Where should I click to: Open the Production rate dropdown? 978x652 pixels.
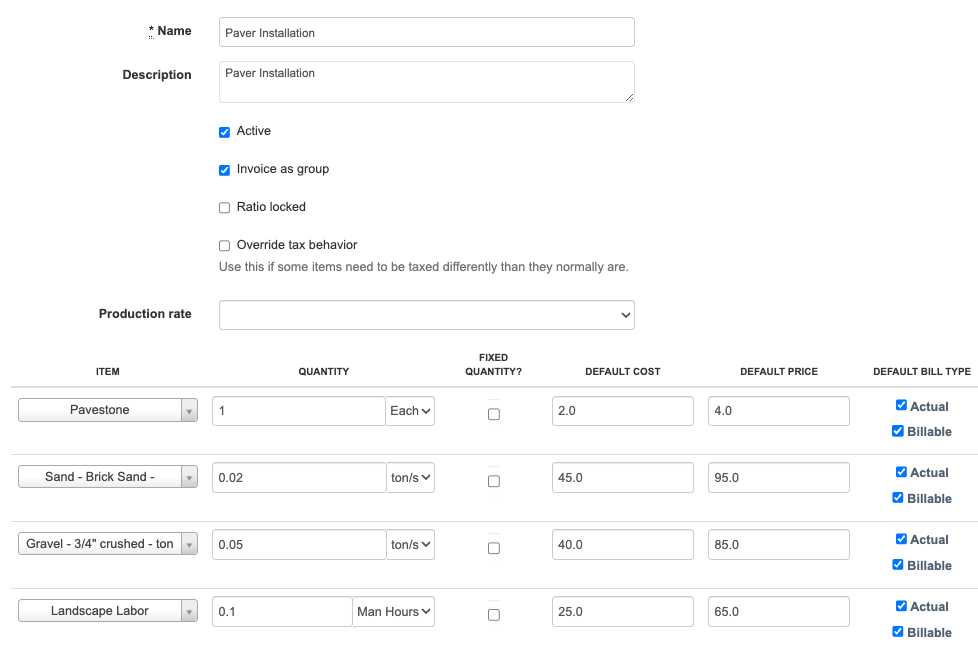click(426, 315)
